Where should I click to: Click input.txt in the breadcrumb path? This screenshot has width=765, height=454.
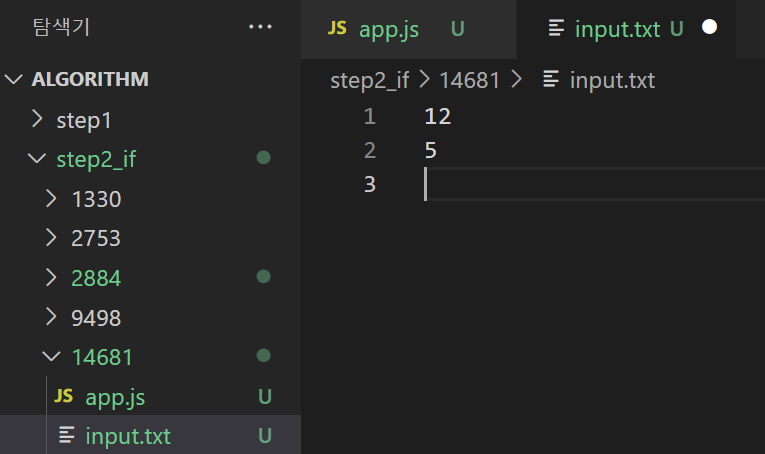(612, 80)
